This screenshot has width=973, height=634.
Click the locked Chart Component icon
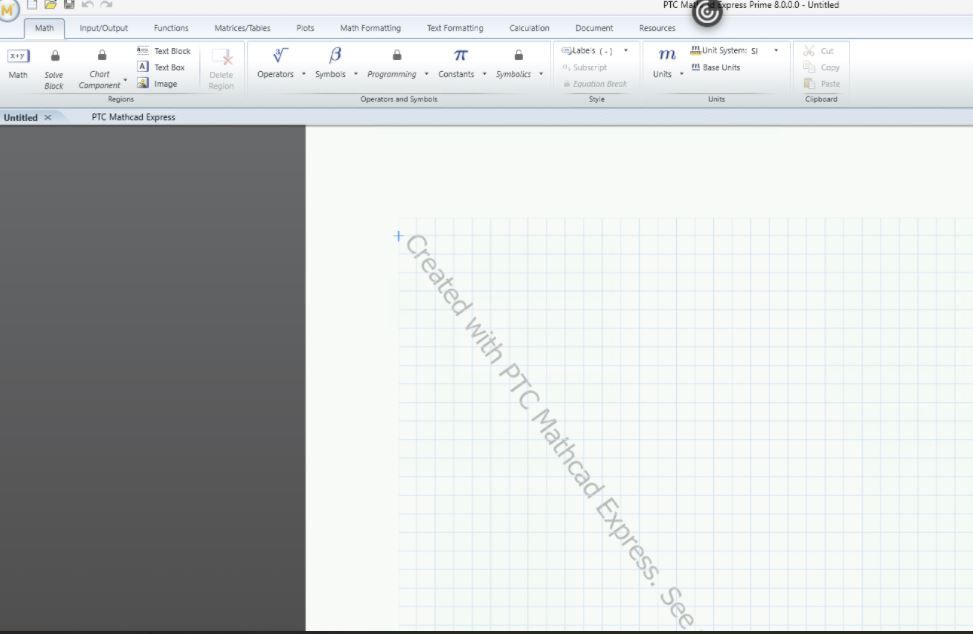[102, 55]
